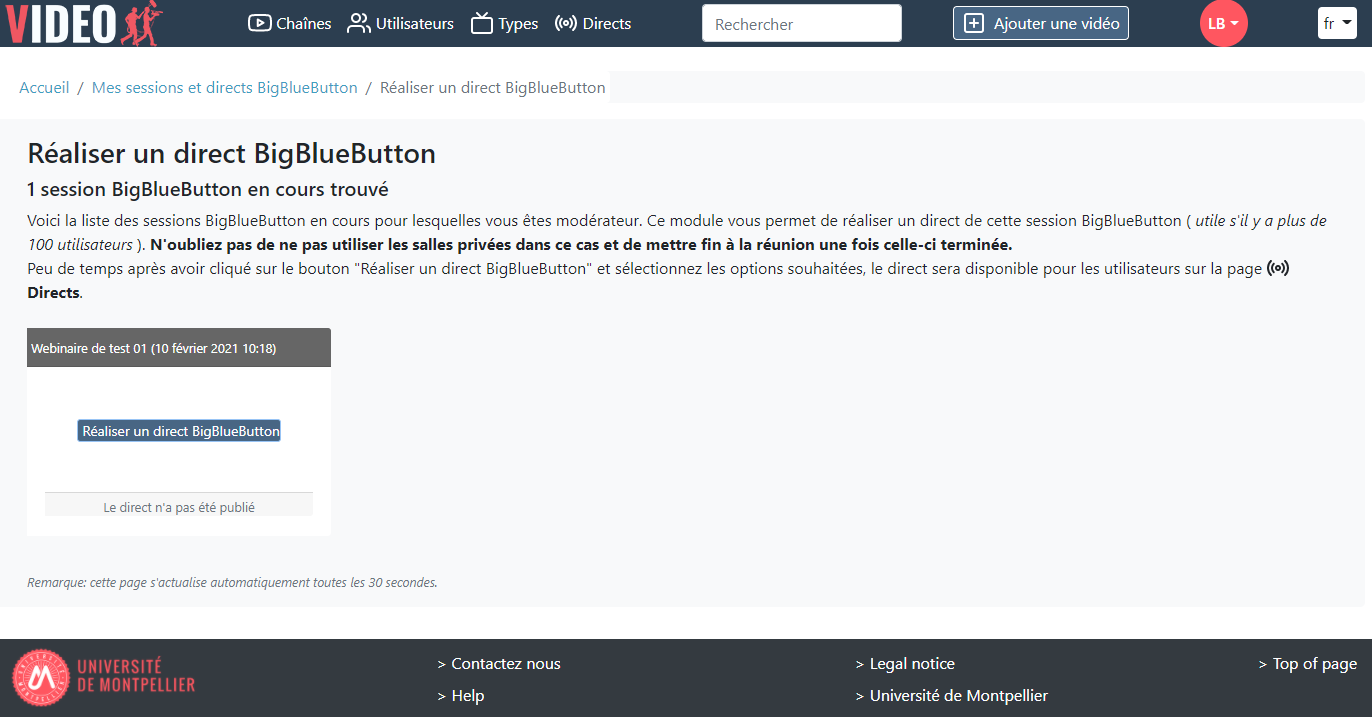Follow the Contactez nous footer link
The image size is (1372, 717).
coord(505,664)
